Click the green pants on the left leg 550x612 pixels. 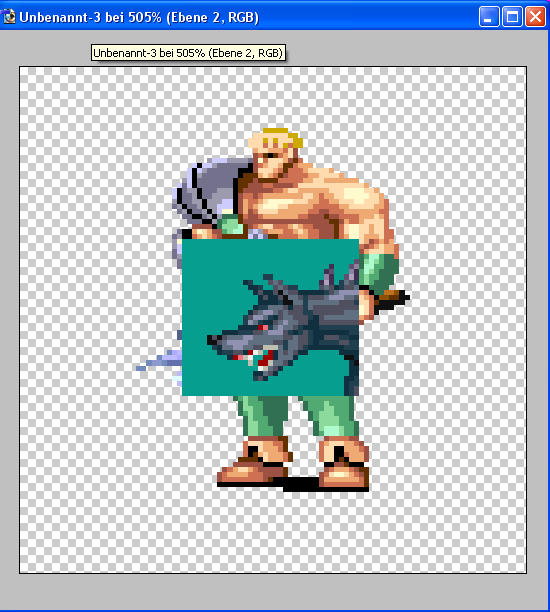(x=261, y=416)
